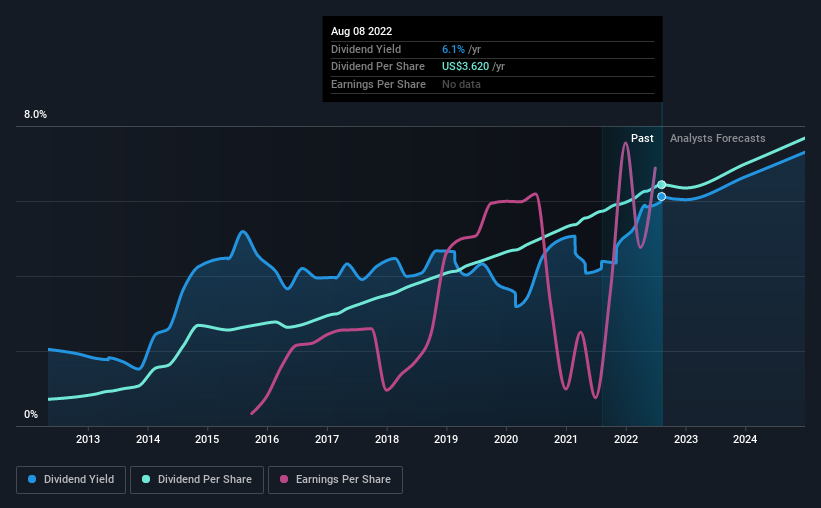Click the blue data point marker on chart
This screenshot has height=508, width=821.
coord(662,196)
